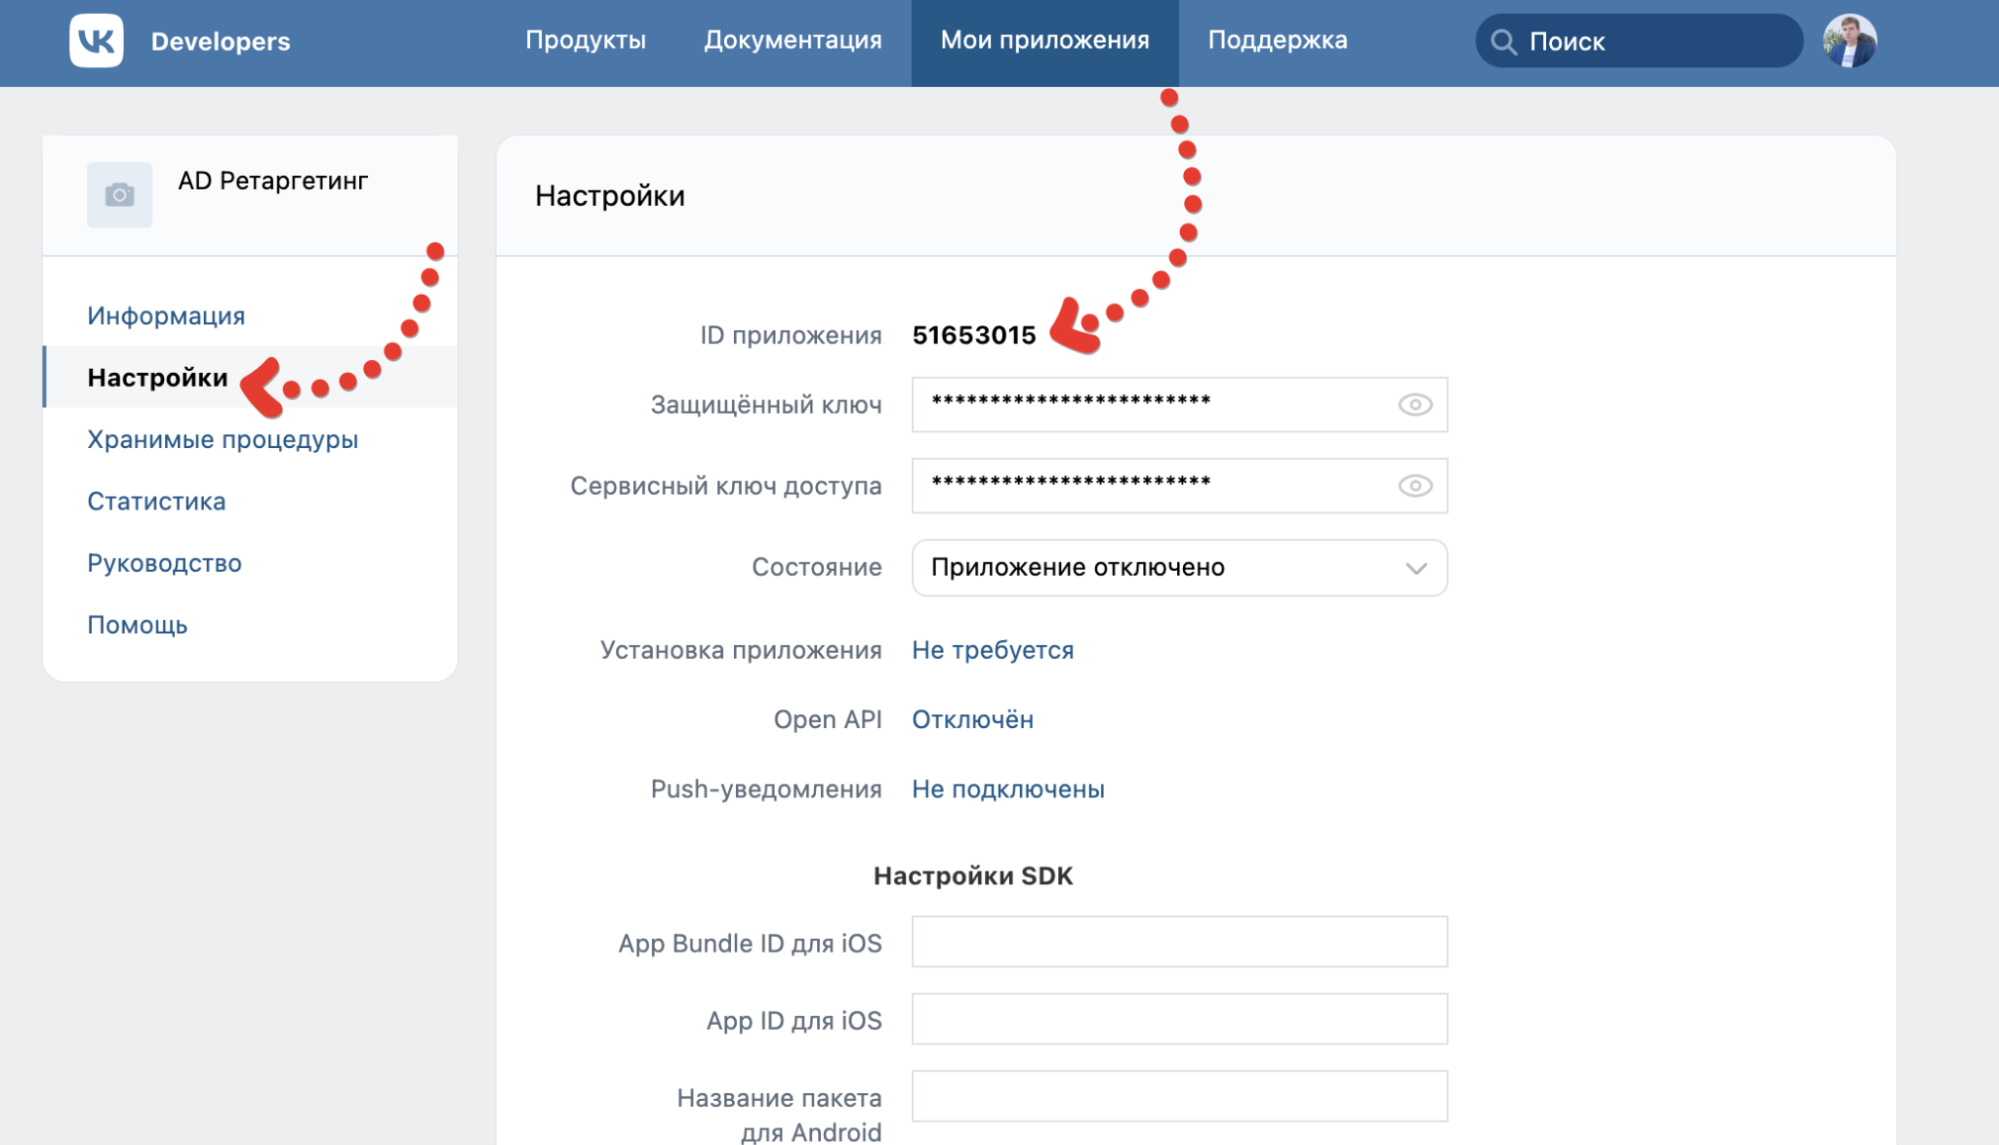Click the VK logo icon
Image resolution: width=1999 pixels, height=1145 pixels.
pos(96,41)
